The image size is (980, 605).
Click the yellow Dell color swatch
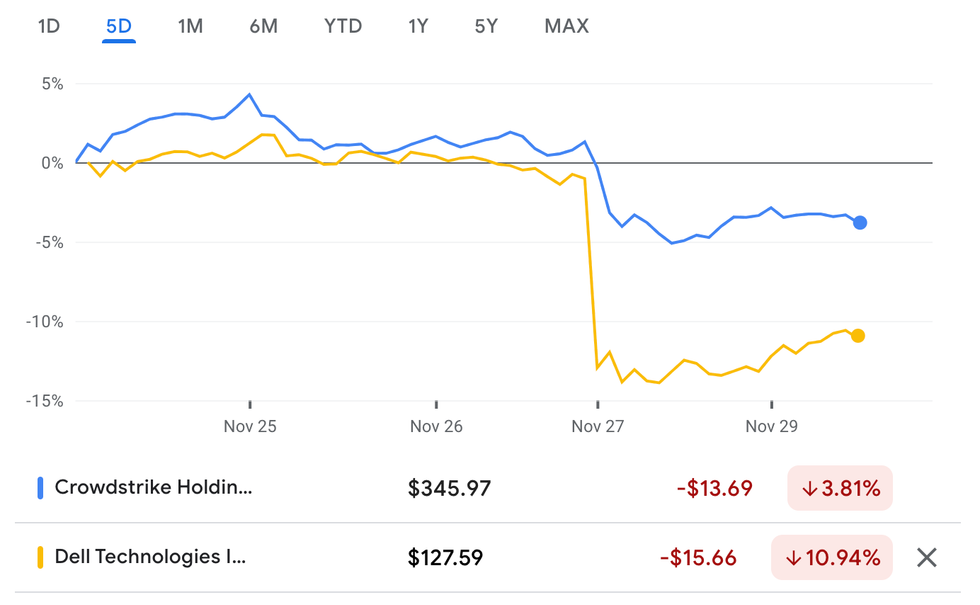[x=40, y=557]
